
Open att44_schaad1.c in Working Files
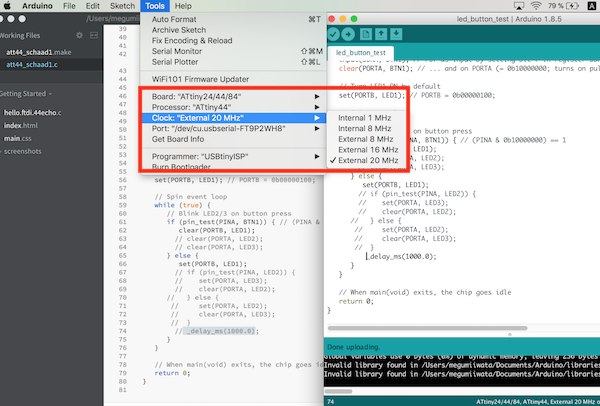32,65
